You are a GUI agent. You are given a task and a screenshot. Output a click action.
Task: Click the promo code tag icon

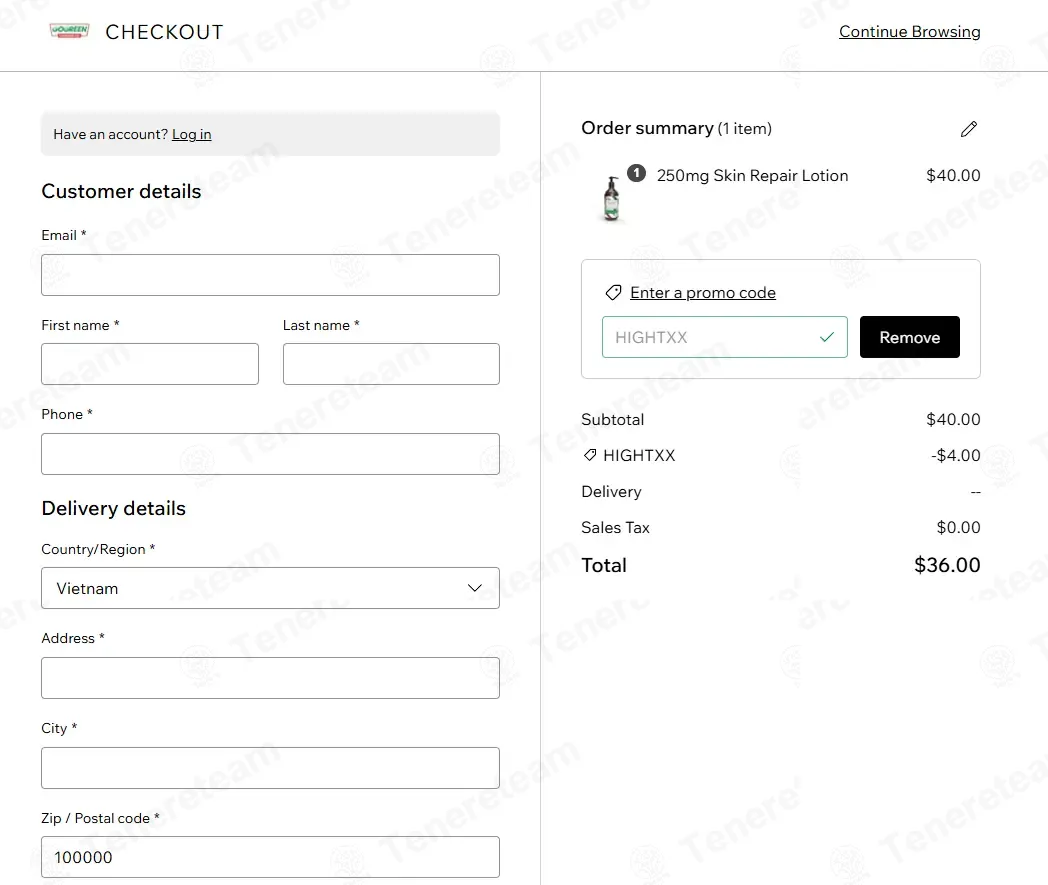coord(613,293)
